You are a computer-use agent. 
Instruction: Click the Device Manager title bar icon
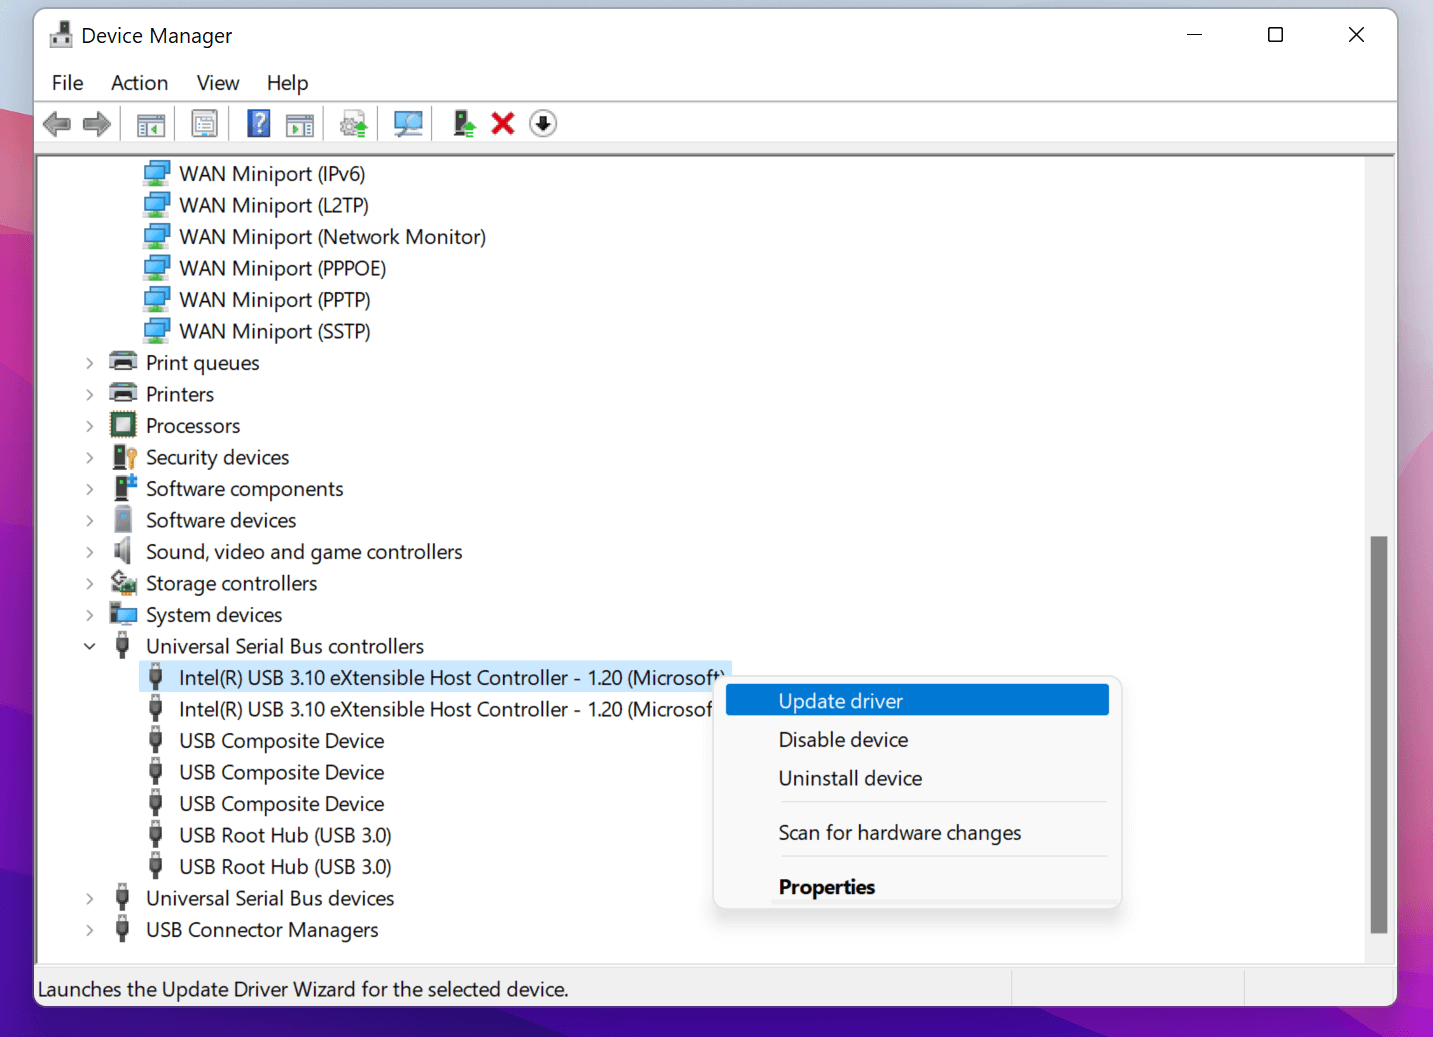61,35
